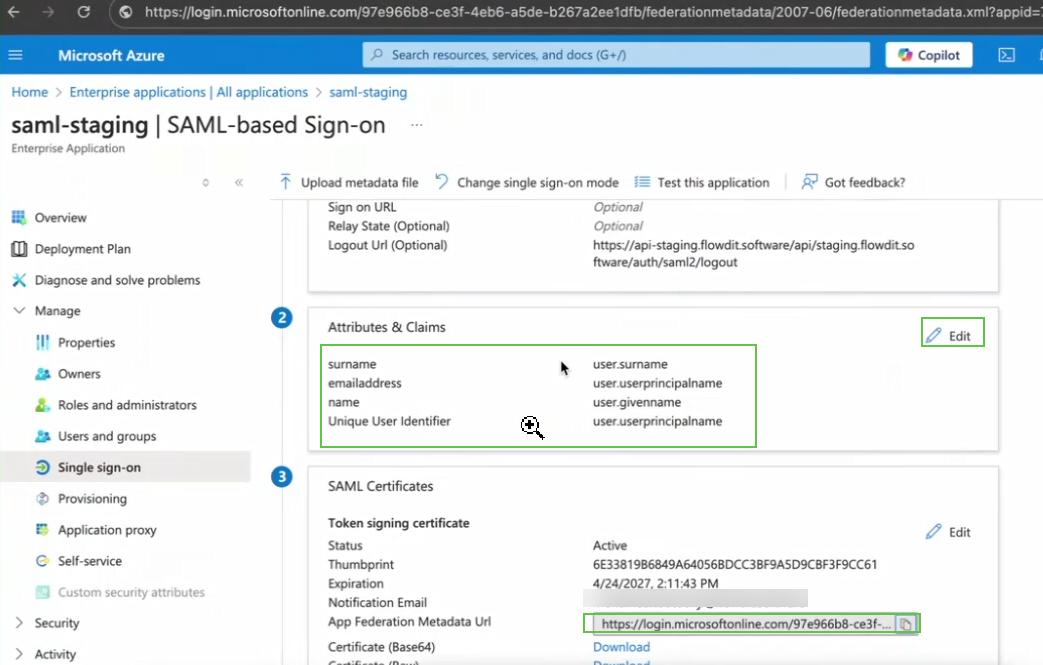Open Users and groups
Screen dimensions: 1043x665
[107, 436]
